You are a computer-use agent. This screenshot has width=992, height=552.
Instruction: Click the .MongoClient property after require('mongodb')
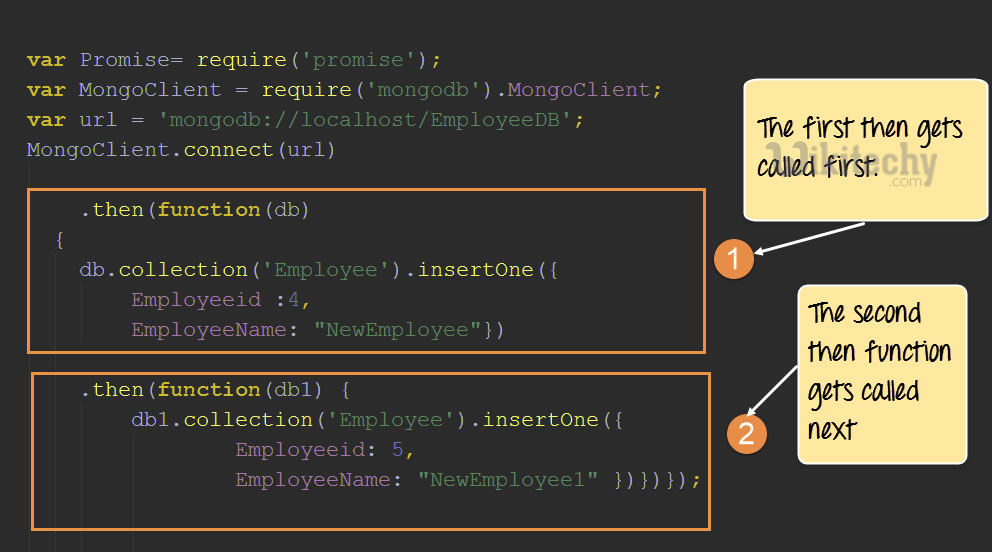tap(576, 90)
